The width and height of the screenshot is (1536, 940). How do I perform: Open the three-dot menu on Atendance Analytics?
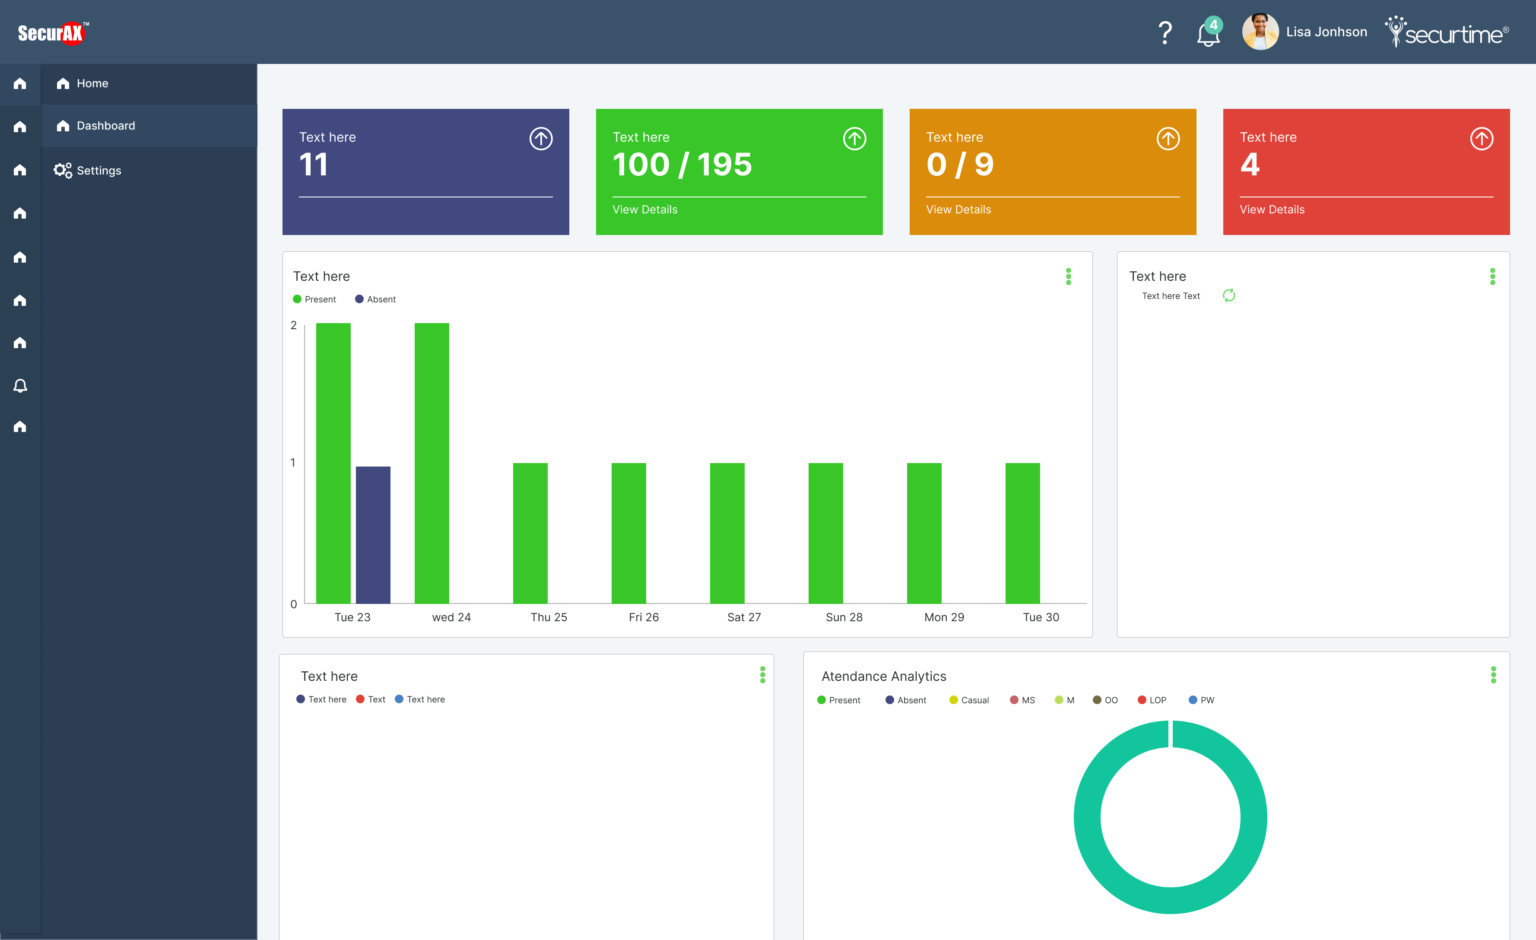pos(1493,674)
